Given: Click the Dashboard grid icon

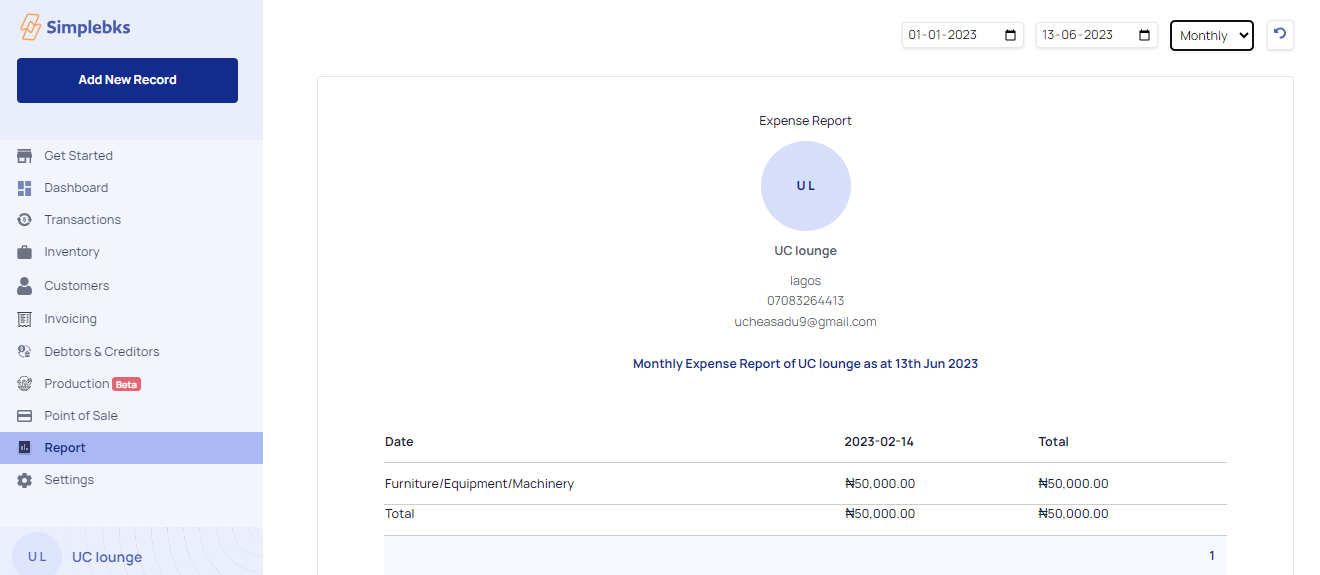Looking at the screenshot, I should (x=25, y=188).
